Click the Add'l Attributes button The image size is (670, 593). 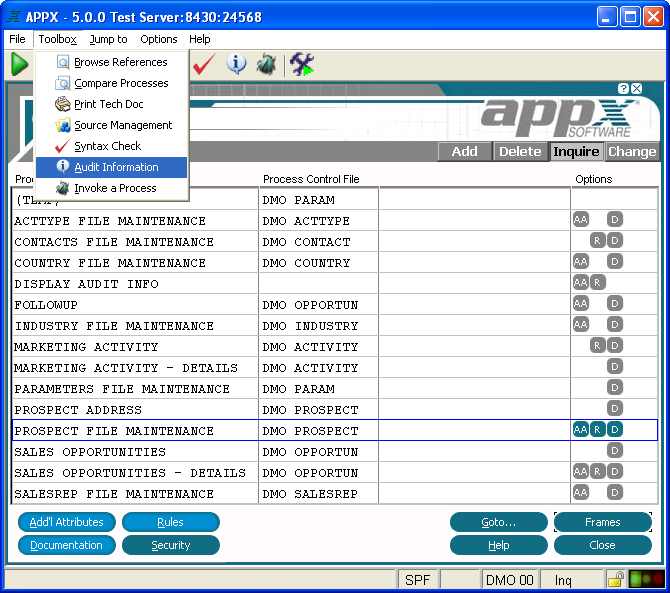(67, 522)
